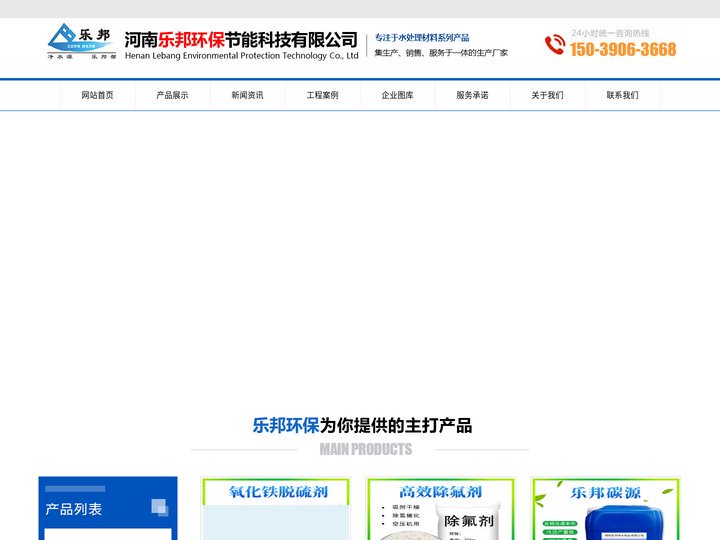720x540 pixels.
Task: Open the 服务承诺 page
Action: pos(472,95)
